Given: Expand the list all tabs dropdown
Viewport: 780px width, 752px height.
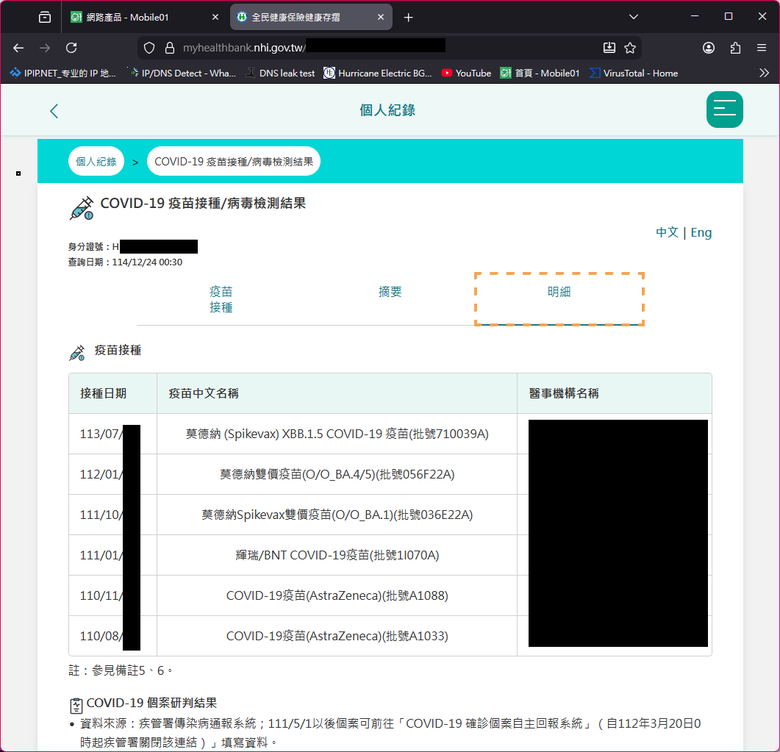Looking at the screenshot, I should (634, 17).
